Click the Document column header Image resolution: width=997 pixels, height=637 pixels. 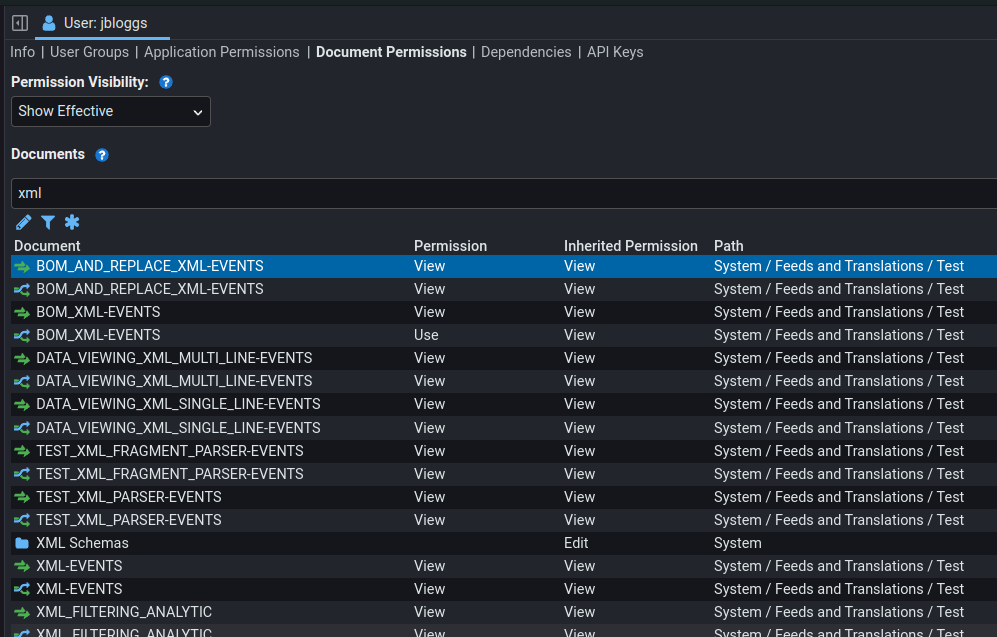click(47, 246)
